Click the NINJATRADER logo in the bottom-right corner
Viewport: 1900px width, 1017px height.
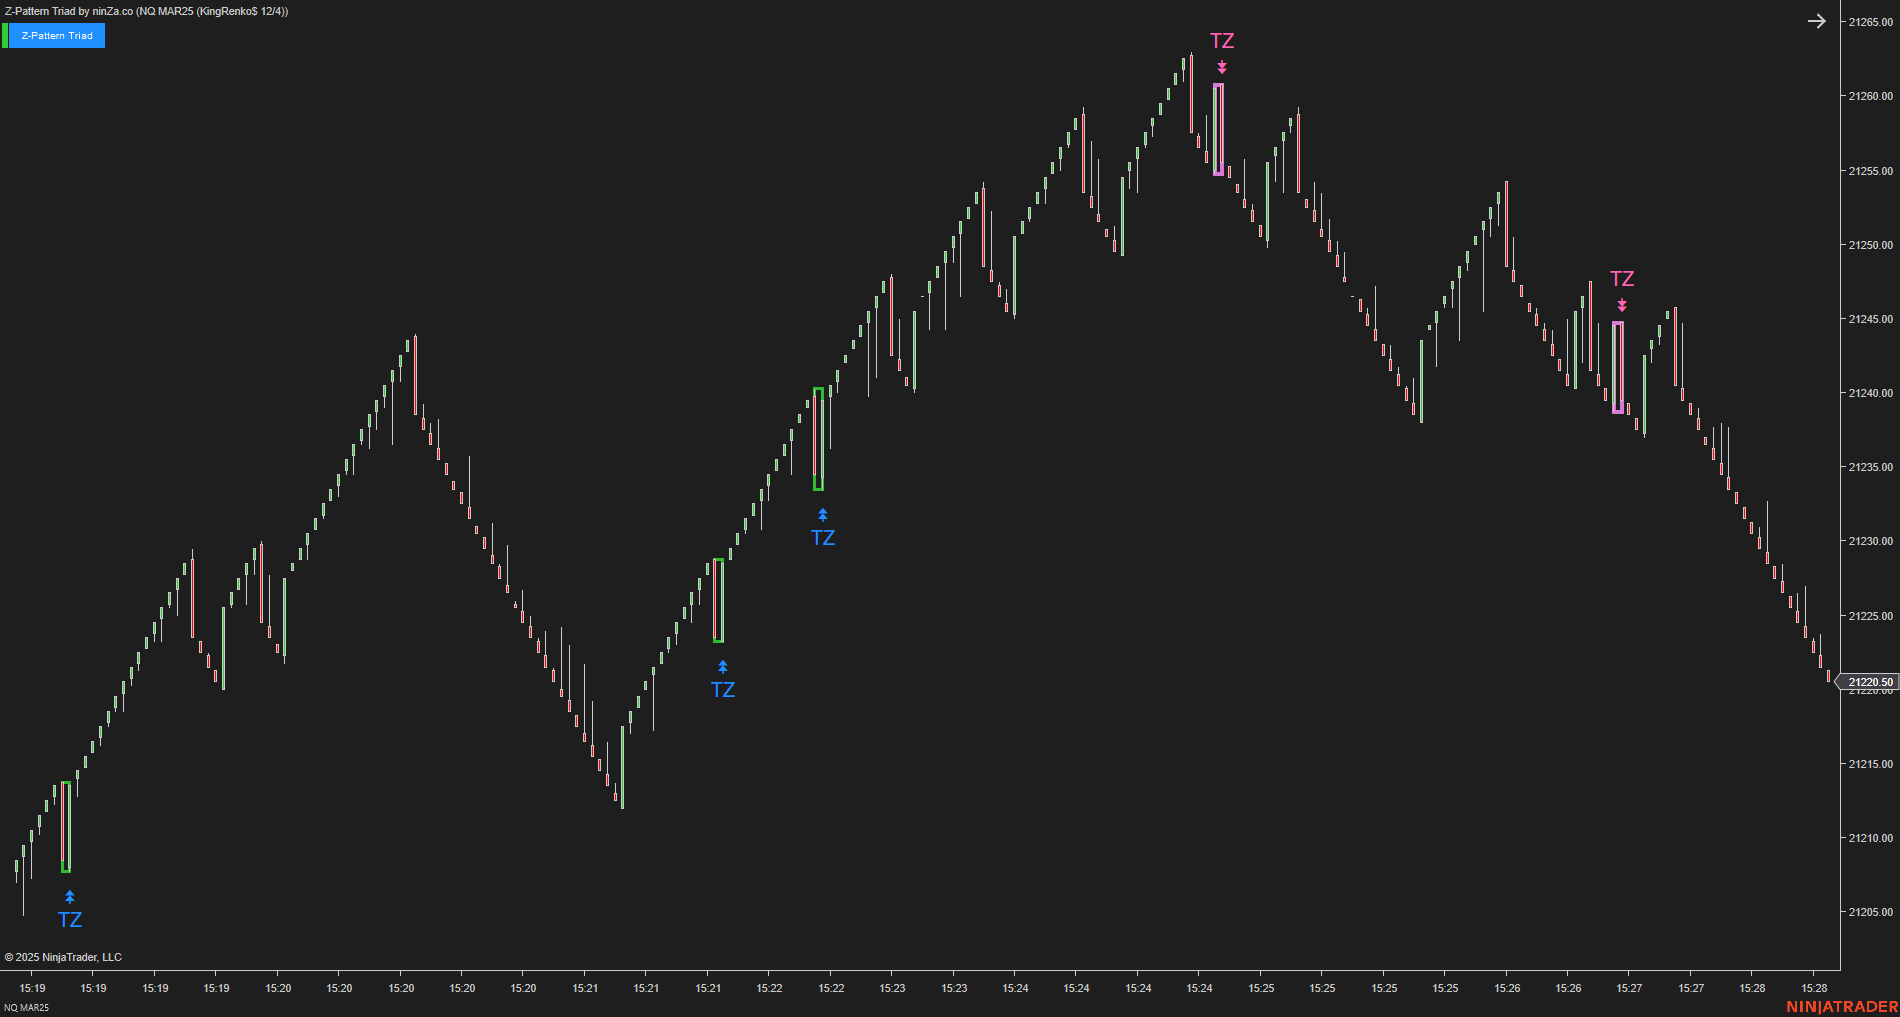1843,1008
